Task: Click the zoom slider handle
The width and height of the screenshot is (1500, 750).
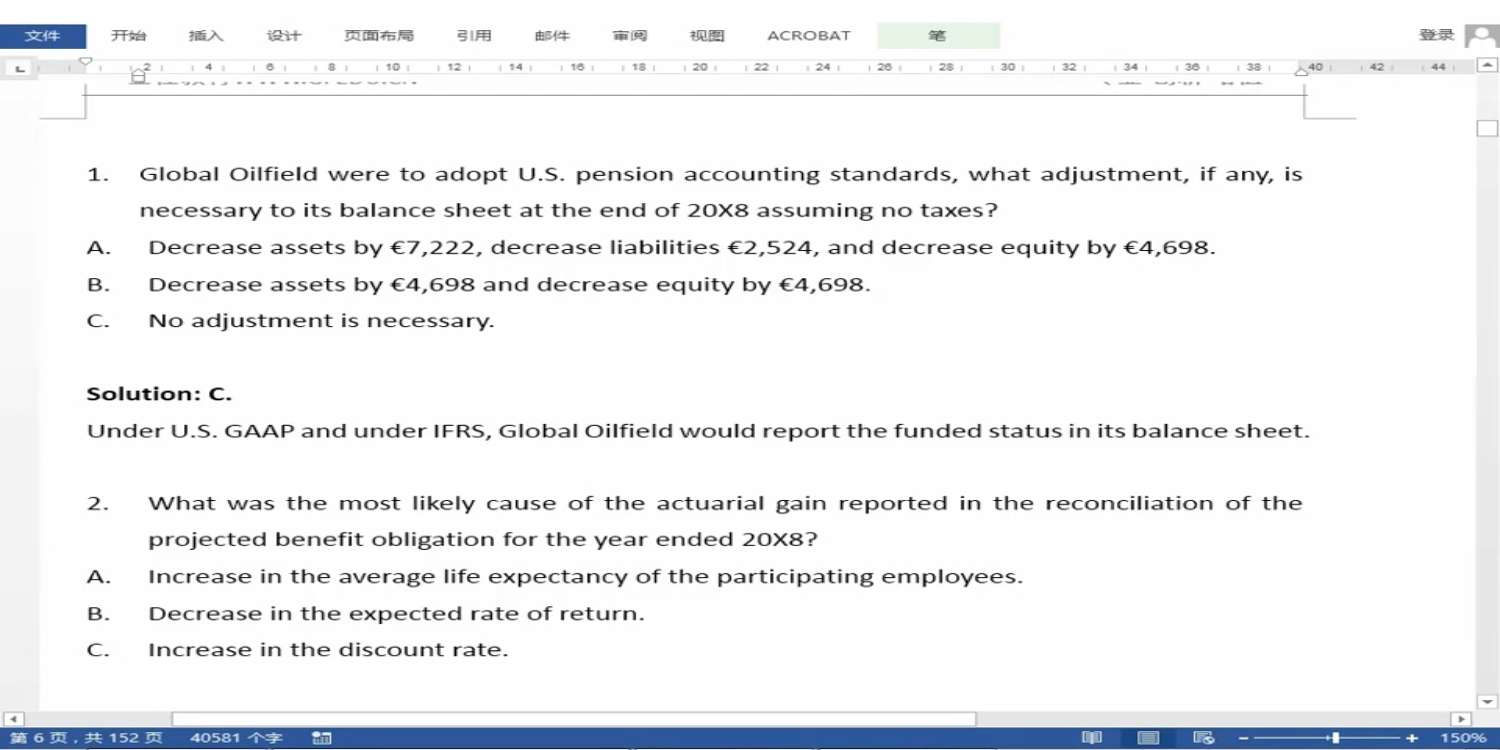Action: click(x=1335, y=738)
